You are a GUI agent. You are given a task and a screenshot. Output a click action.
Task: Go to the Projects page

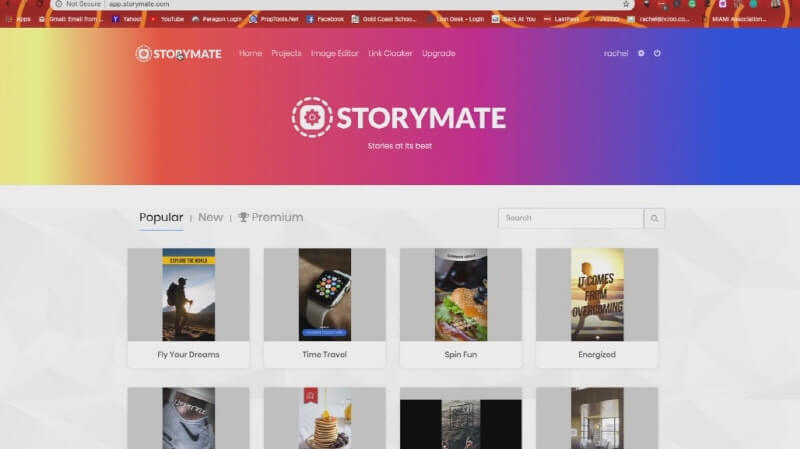(286, 53)
